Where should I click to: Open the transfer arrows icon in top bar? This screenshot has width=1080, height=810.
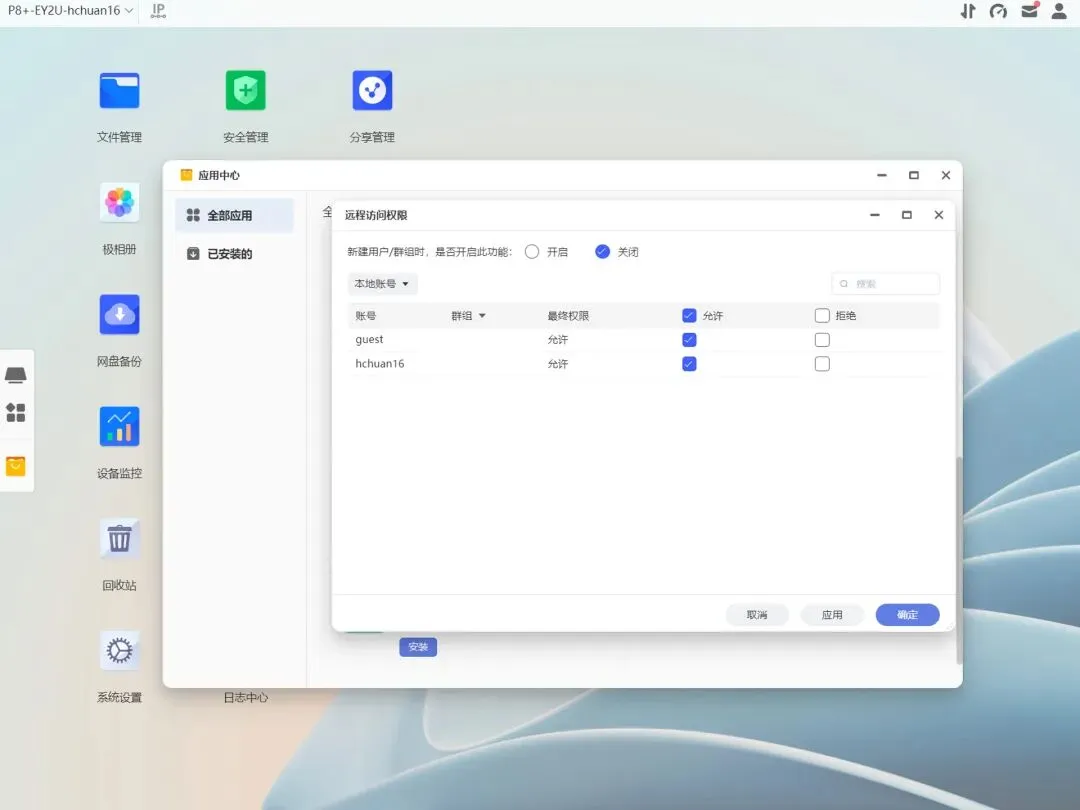pyautogui.click(x=968, y=10)
